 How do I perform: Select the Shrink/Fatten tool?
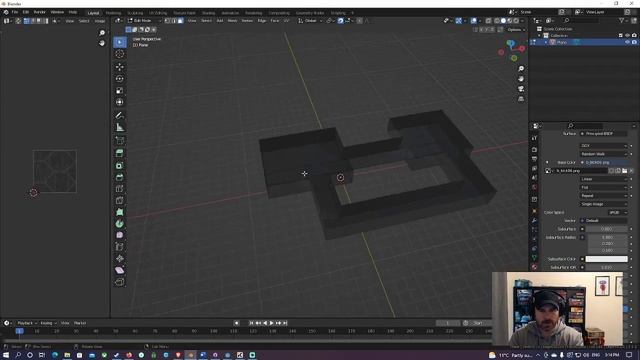pos(120,258)
